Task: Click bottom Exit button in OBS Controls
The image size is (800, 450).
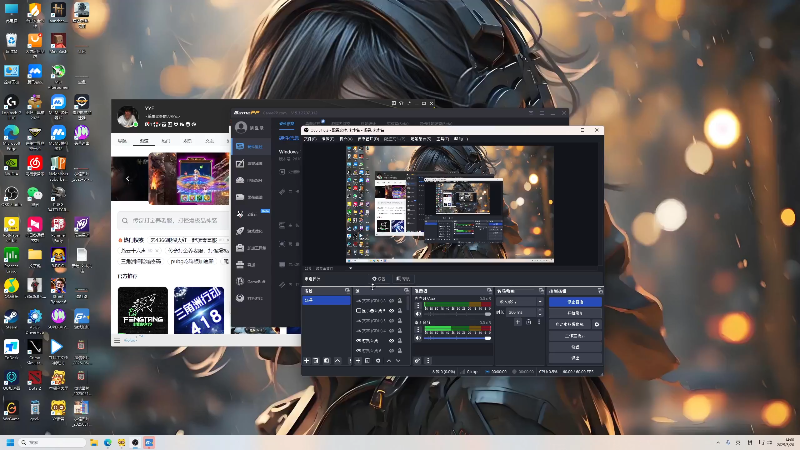Action: click(575, 358)
